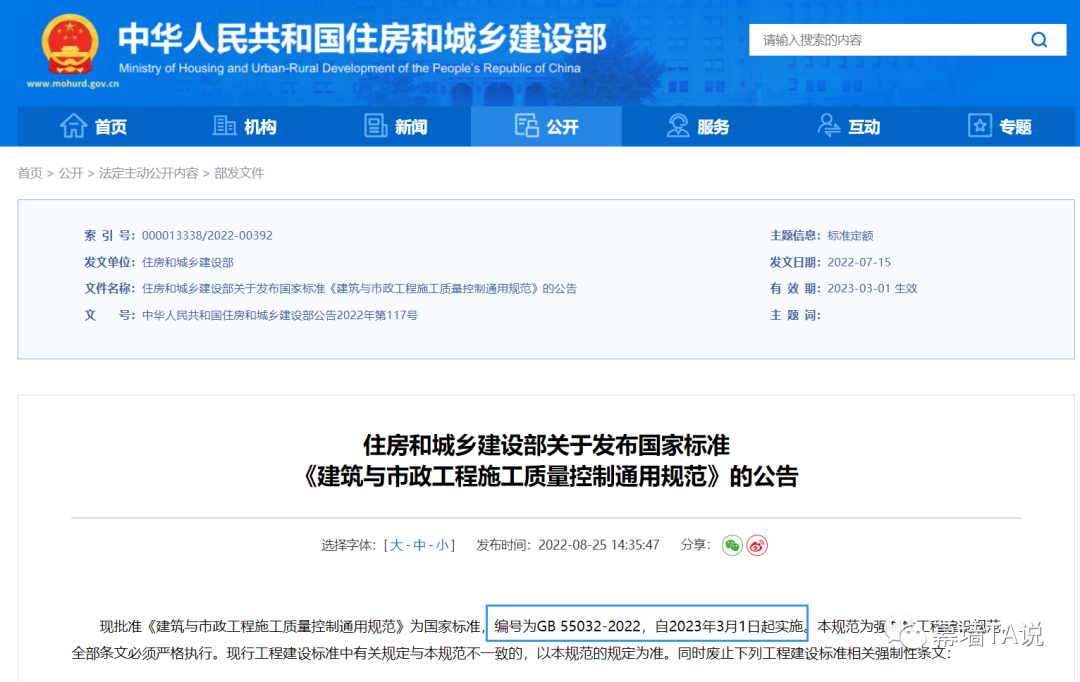Click 大 to enlarge the font size
Screen dimensions: 1080x682
(x=398, y=545)
